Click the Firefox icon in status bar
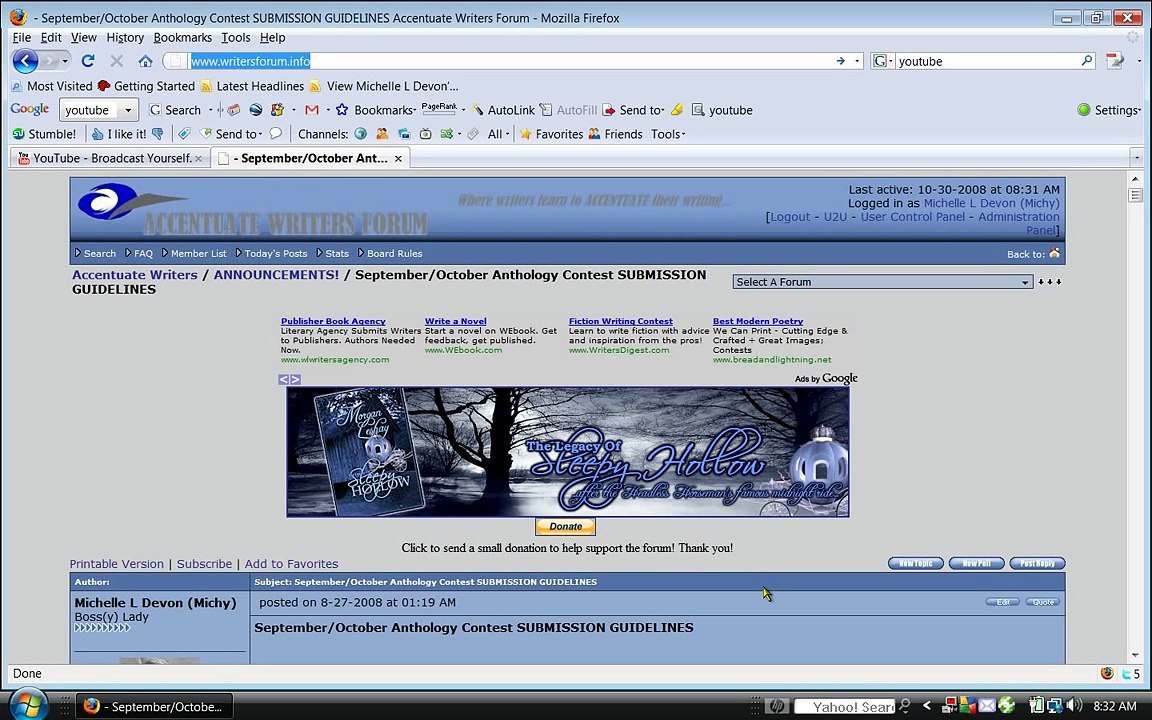 click(1107, 673)
